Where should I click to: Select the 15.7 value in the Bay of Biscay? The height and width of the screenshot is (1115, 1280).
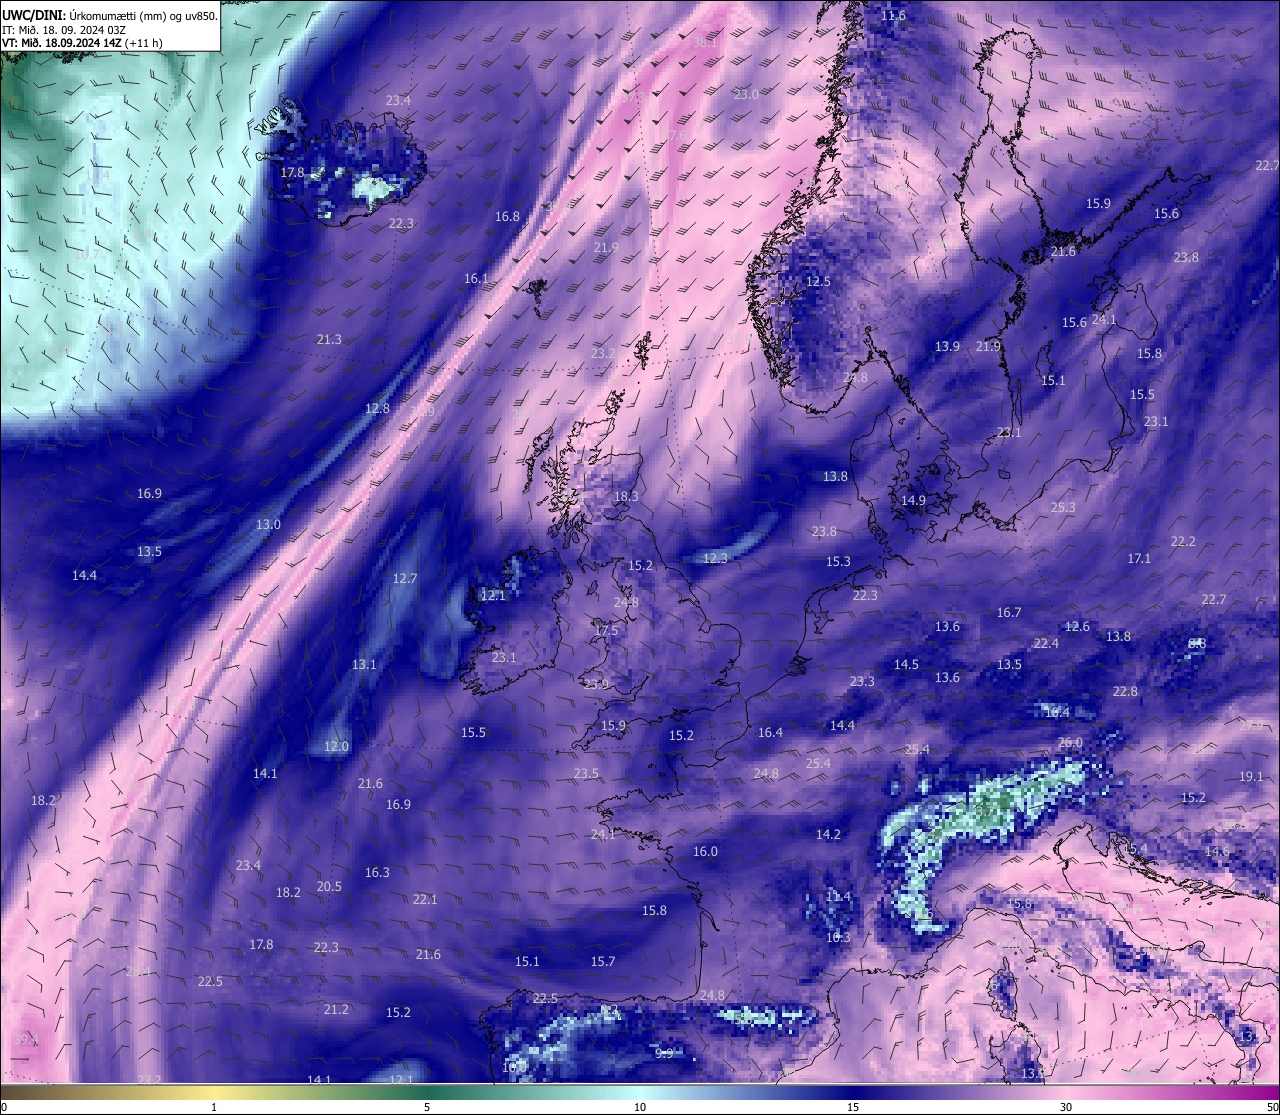pyautogui.click(x=603, y=961)
